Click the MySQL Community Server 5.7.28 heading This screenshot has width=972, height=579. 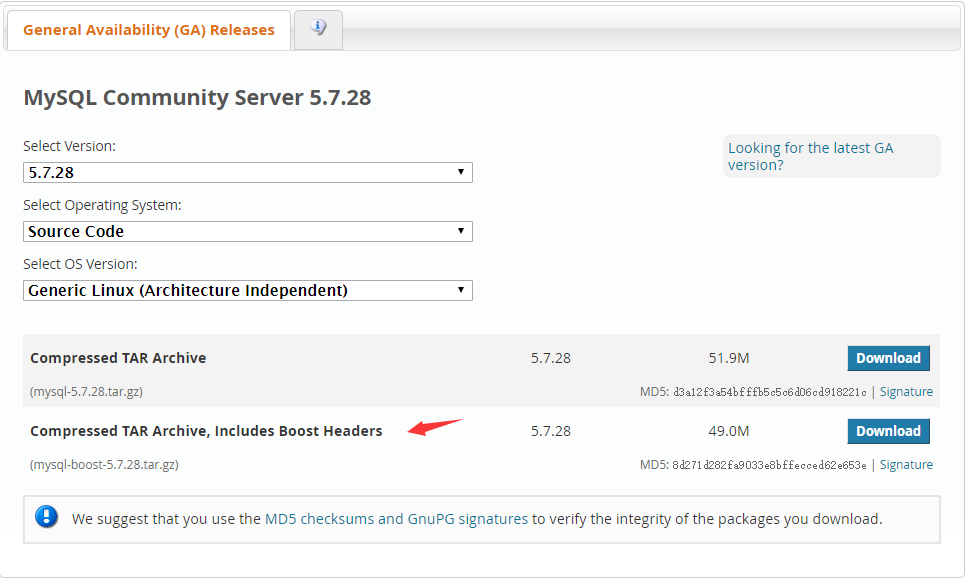pyautogui.click(x=197, y=97)
